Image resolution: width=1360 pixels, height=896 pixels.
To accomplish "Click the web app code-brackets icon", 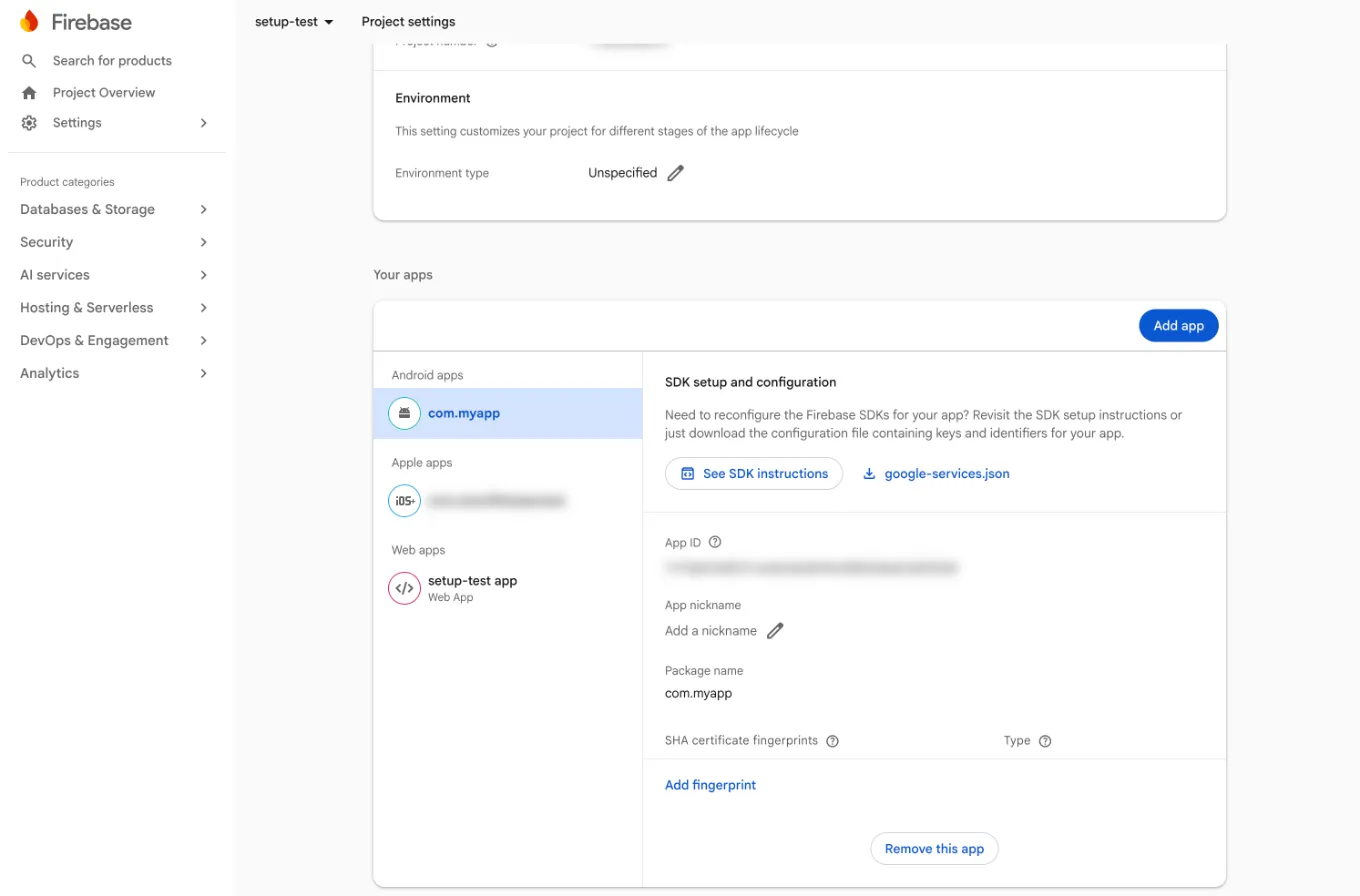I will point(404,588).
